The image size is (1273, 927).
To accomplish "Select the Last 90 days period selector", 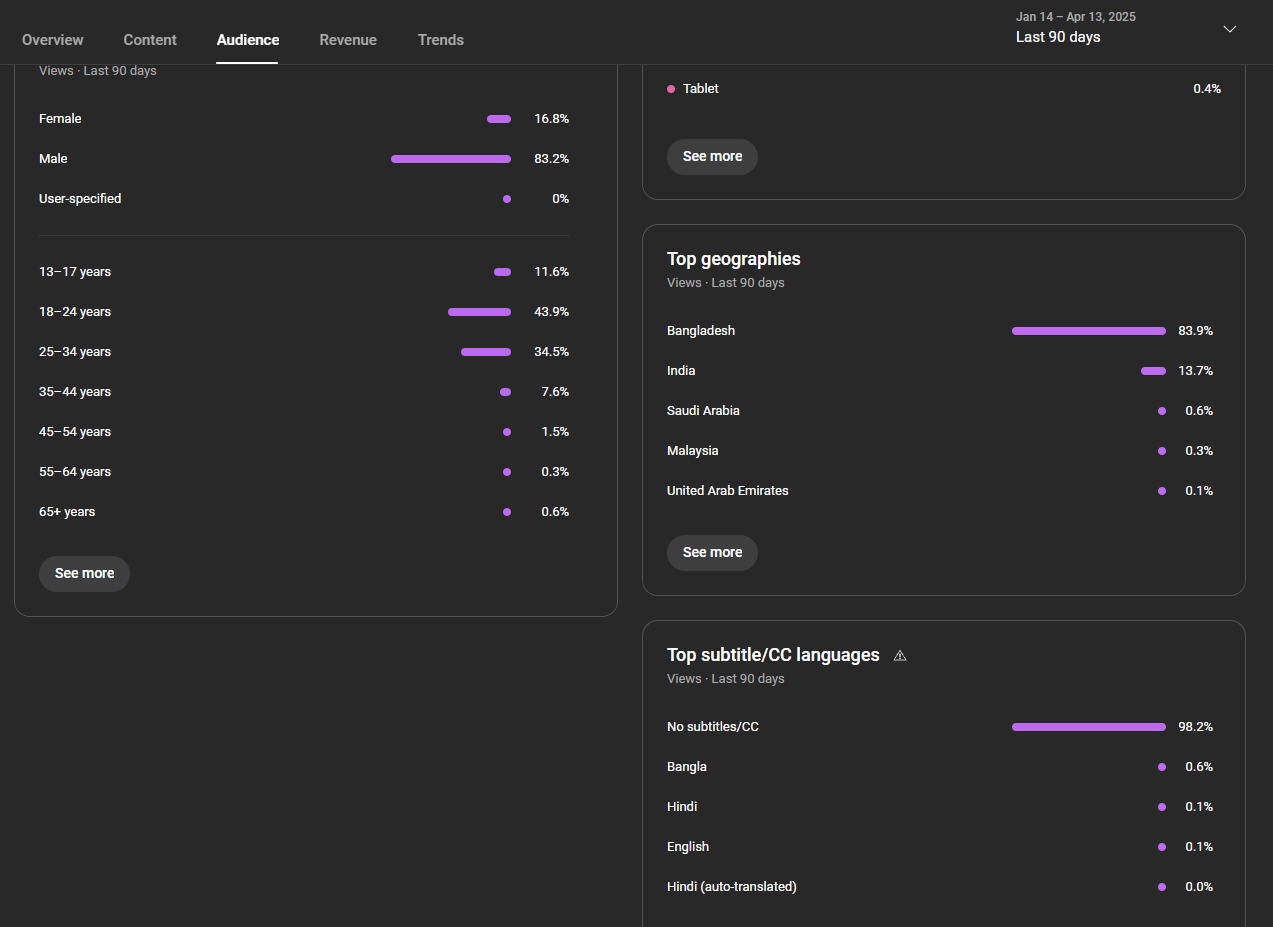I will point(1058,37).
